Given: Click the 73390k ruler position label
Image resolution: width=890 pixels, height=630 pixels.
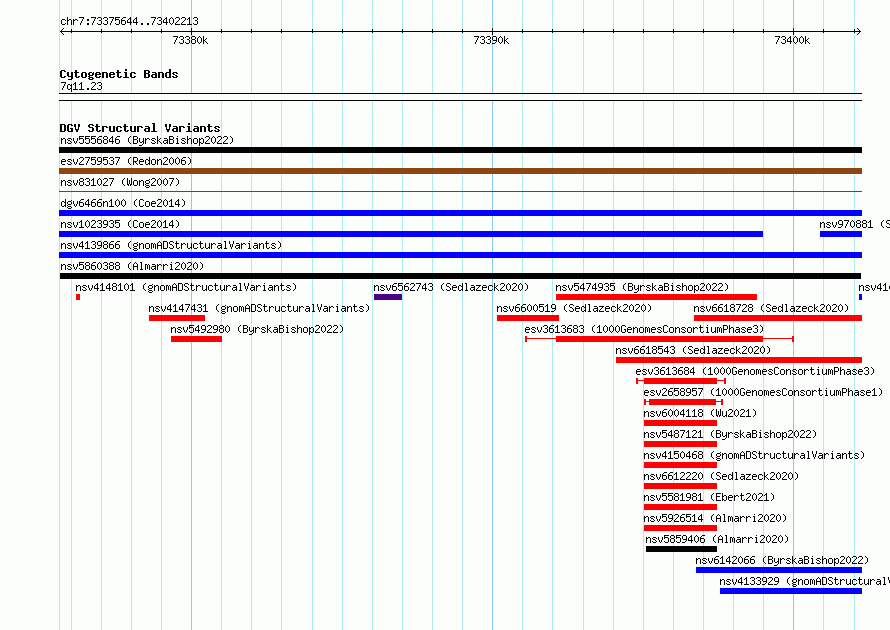Looking at the screenshot, I should (x=491, y=40).
